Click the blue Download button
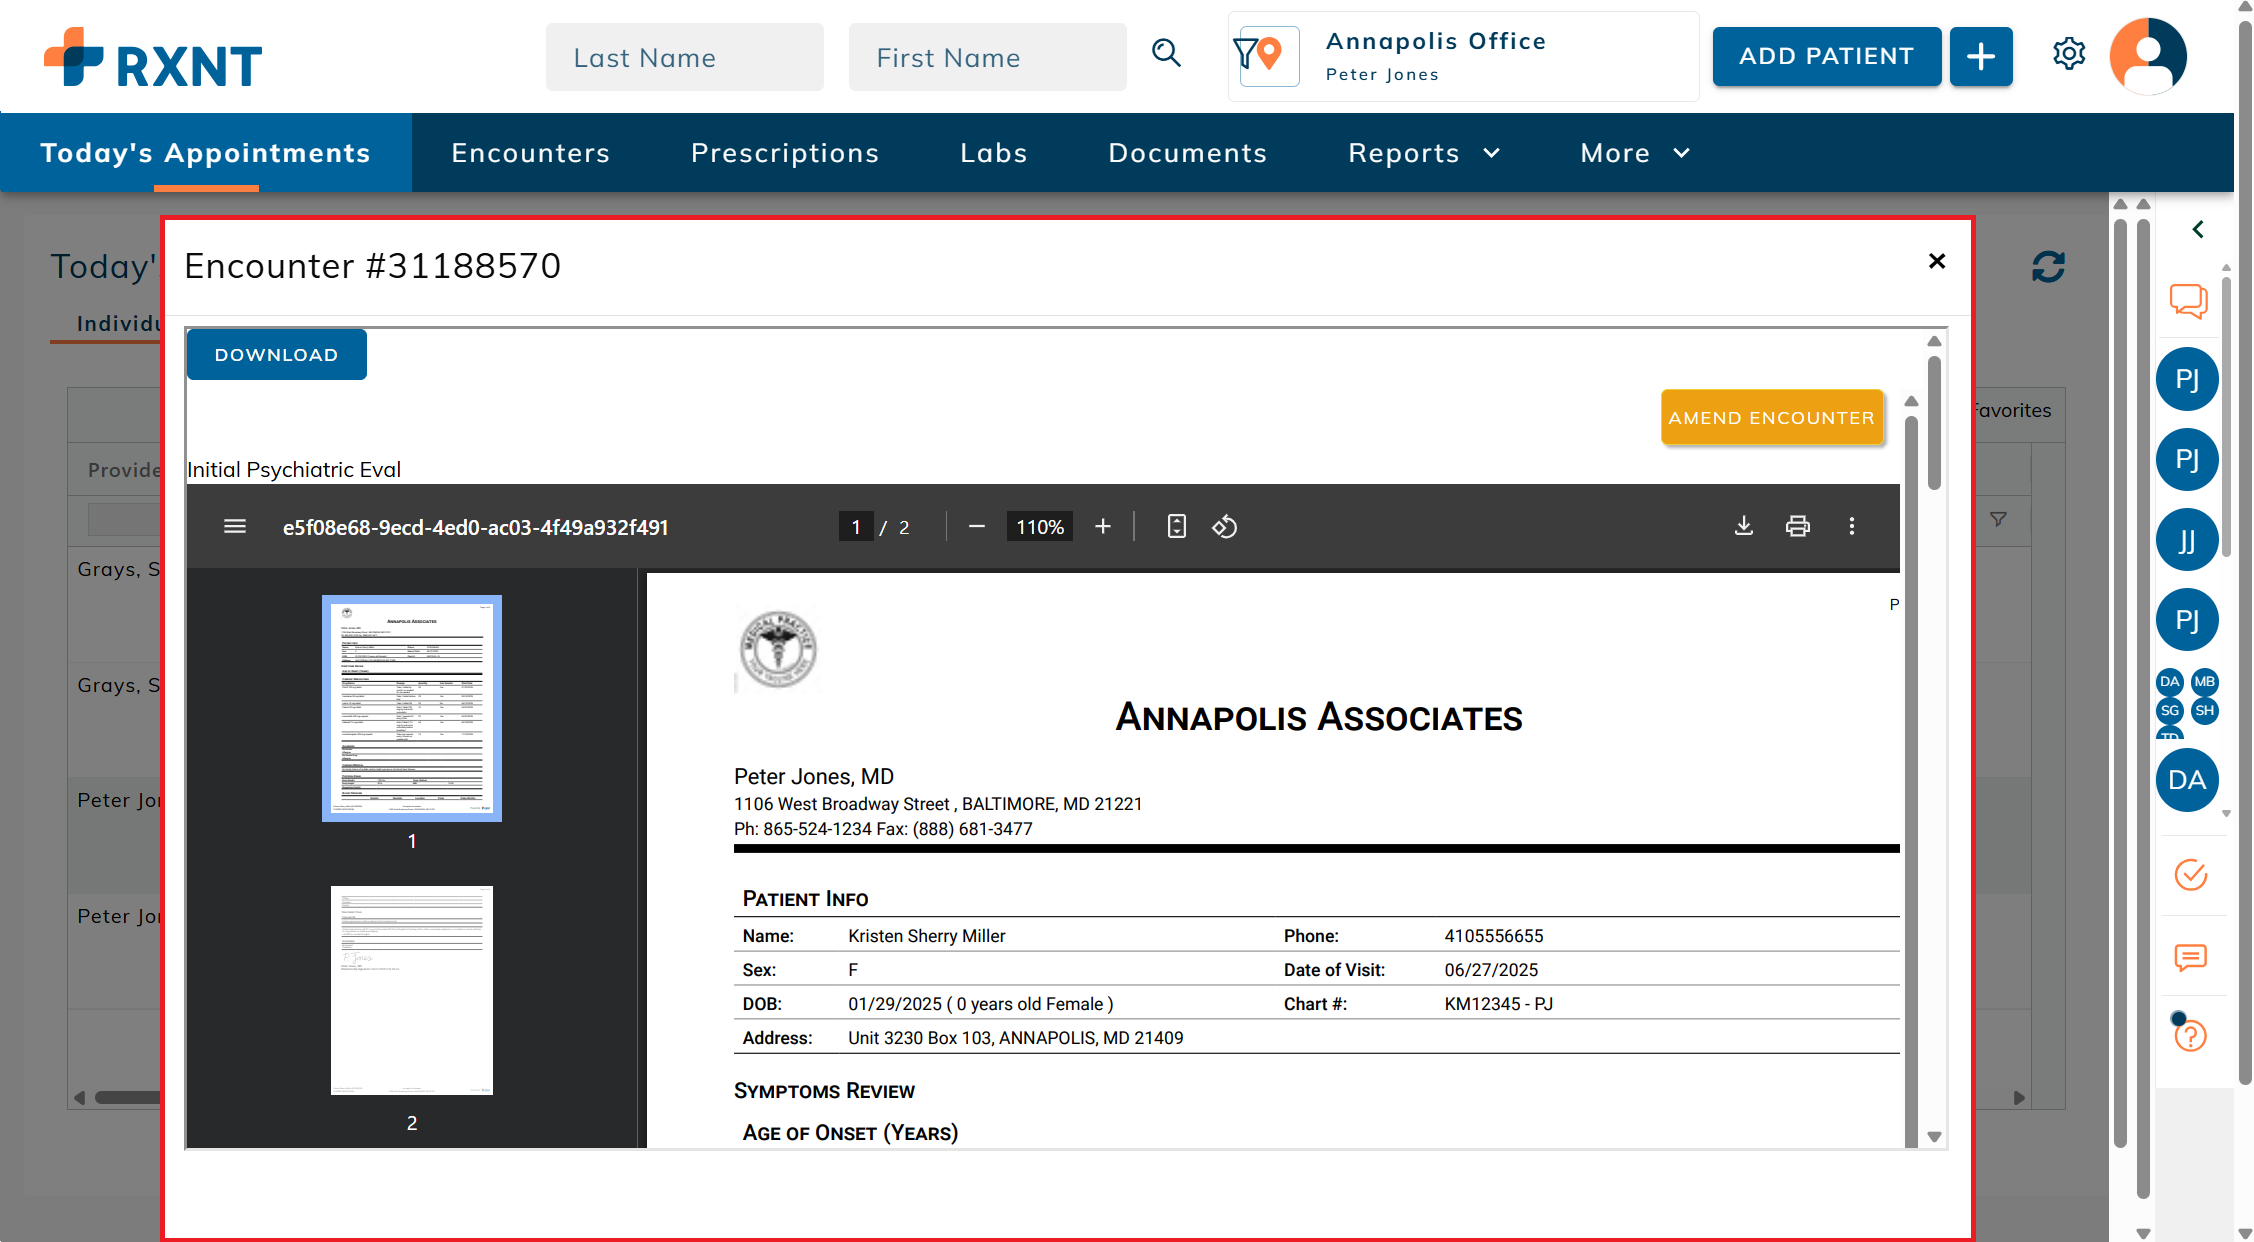The width and height of the screenshot is (2254, 1242). coord(276,355)
